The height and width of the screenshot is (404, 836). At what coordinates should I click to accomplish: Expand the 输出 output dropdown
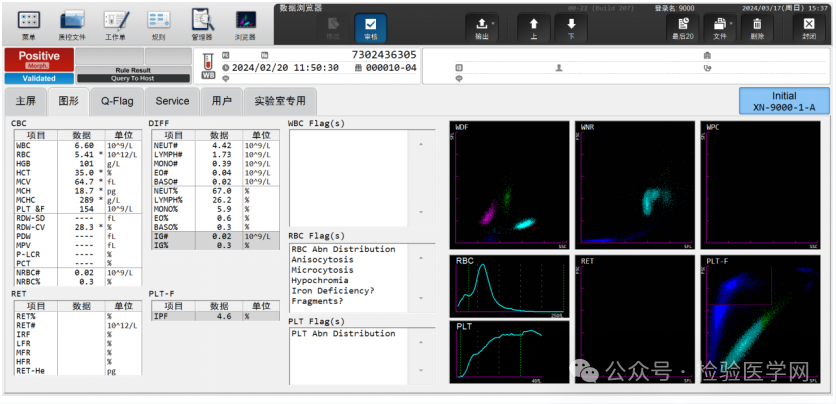pos(483,26)
